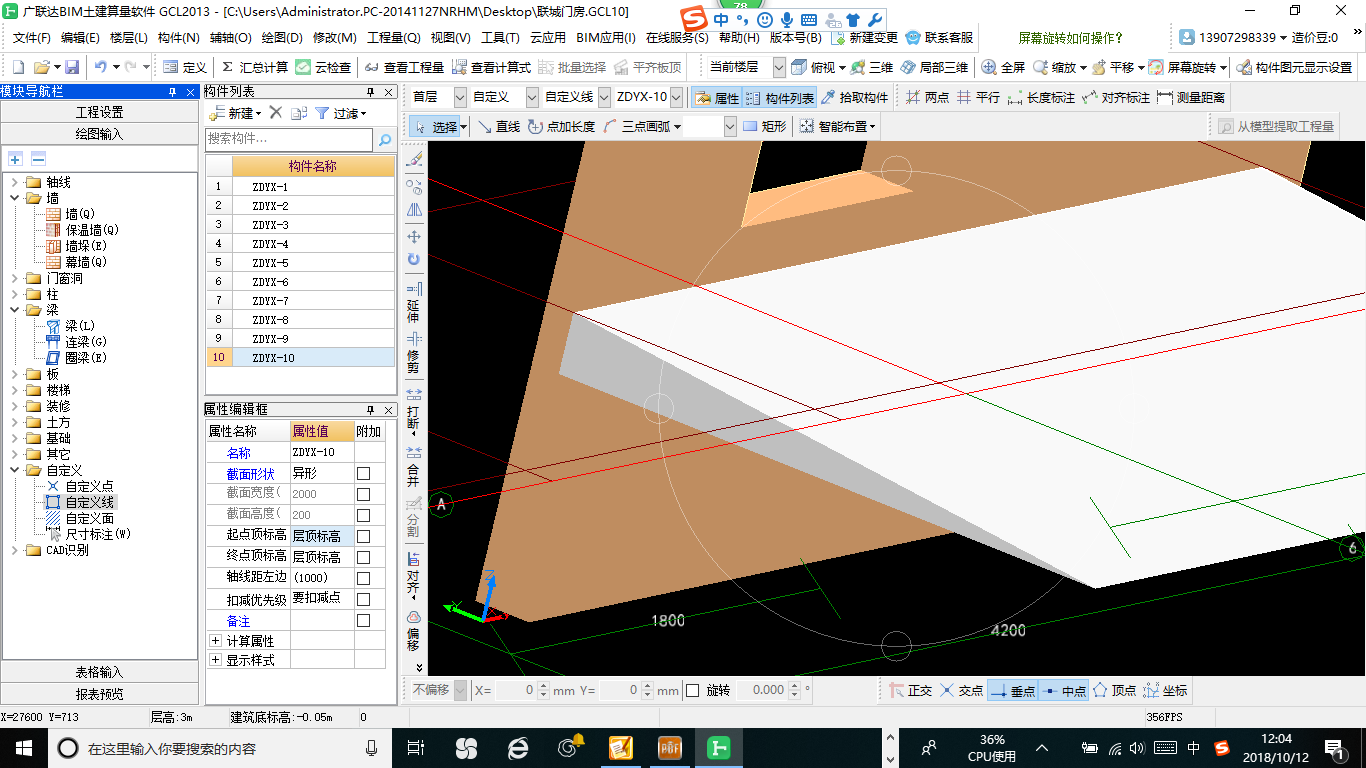Image resolution: width=1366 pixels, height=768 pixels.
Task: Start 云检查 cloud check
Action: (x=324, y=67)
